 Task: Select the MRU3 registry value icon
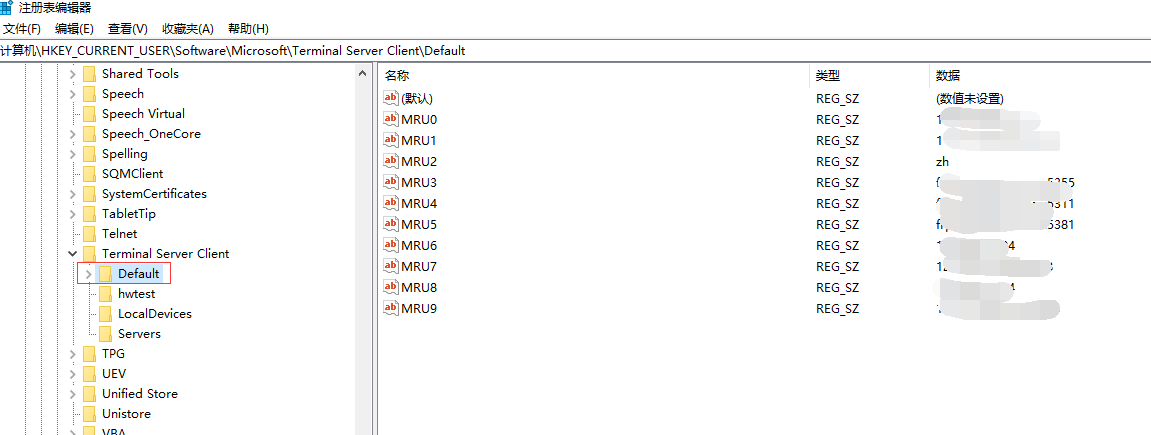point(391,182)
